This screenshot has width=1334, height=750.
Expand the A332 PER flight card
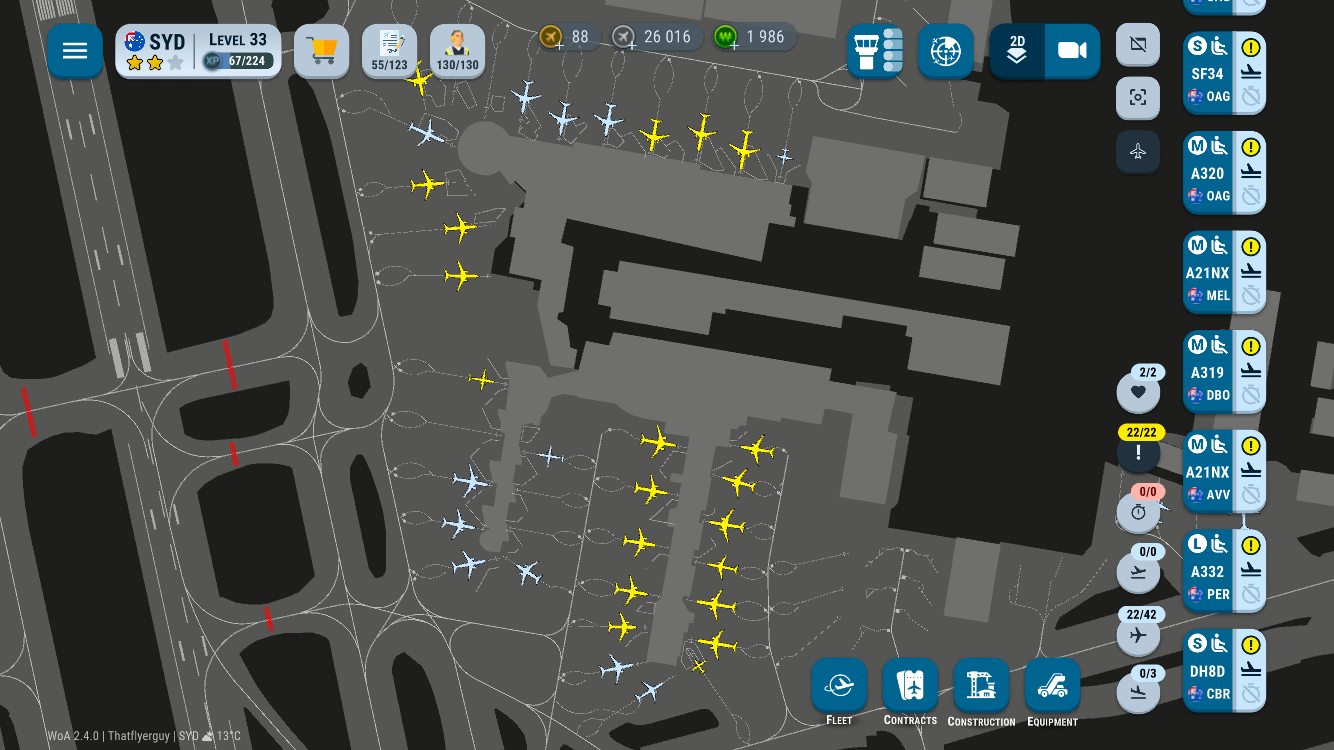coord(1208,571)
